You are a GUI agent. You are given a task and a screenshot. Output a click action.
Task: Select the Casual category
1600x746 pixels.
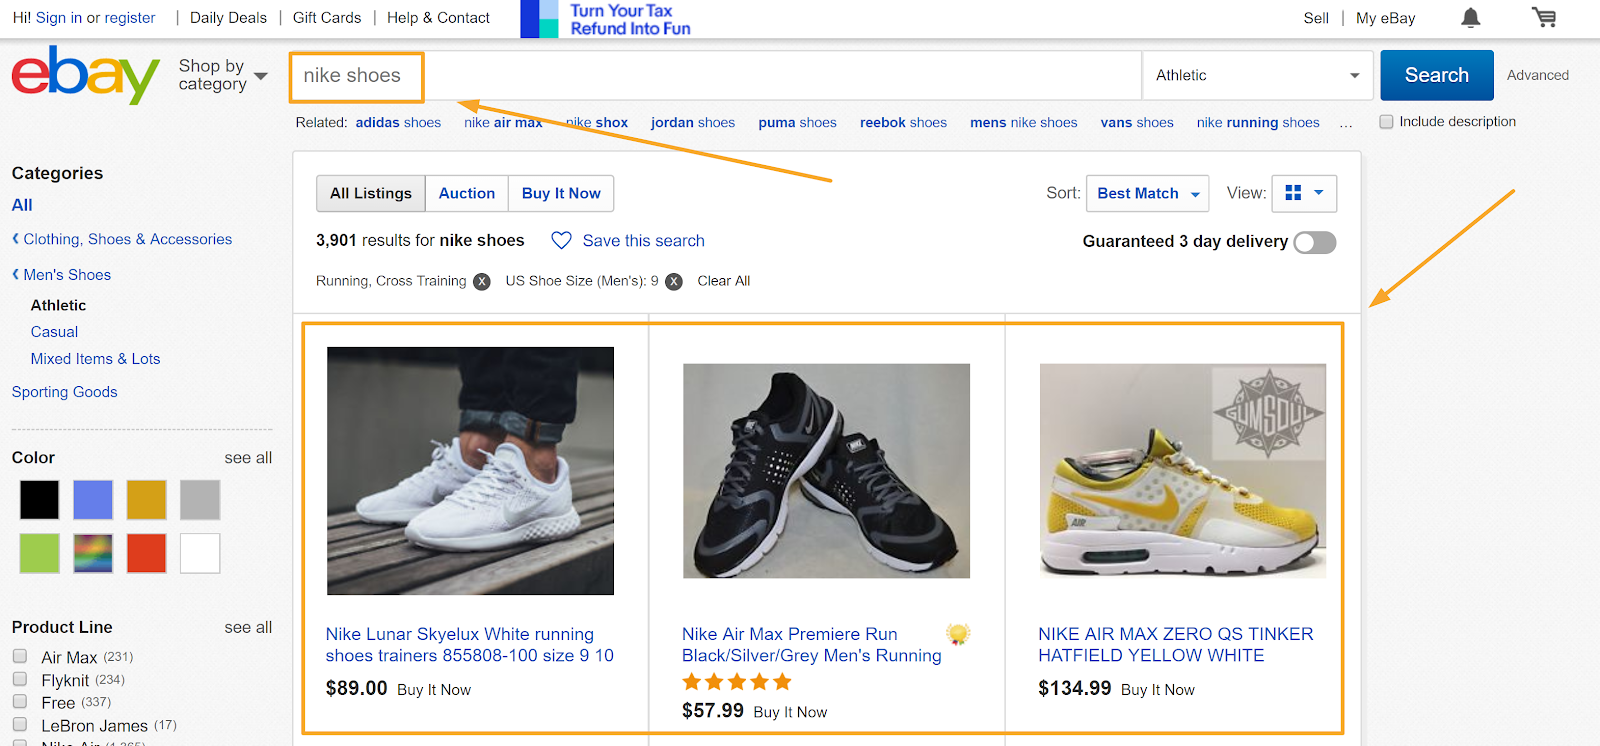[x=54, y=332]
